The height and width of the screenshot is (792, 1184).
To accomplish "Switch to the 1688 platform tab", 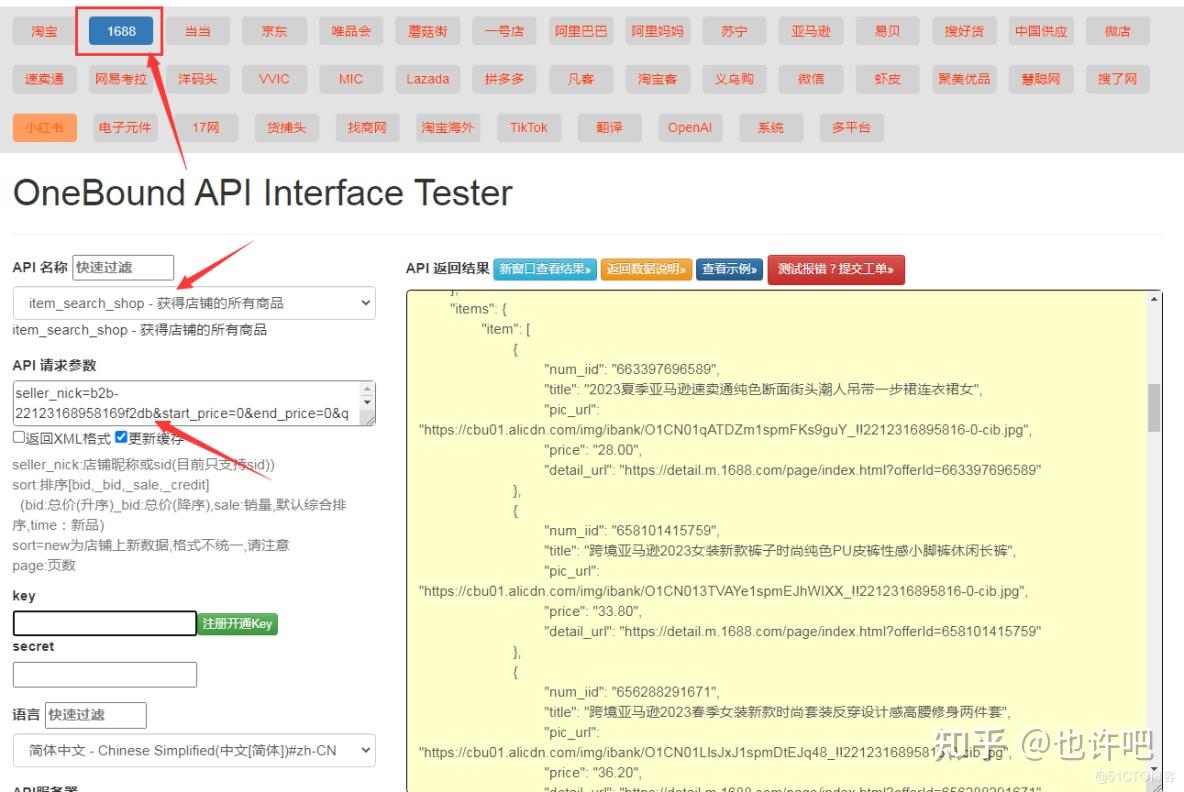I will coord(120,30).
